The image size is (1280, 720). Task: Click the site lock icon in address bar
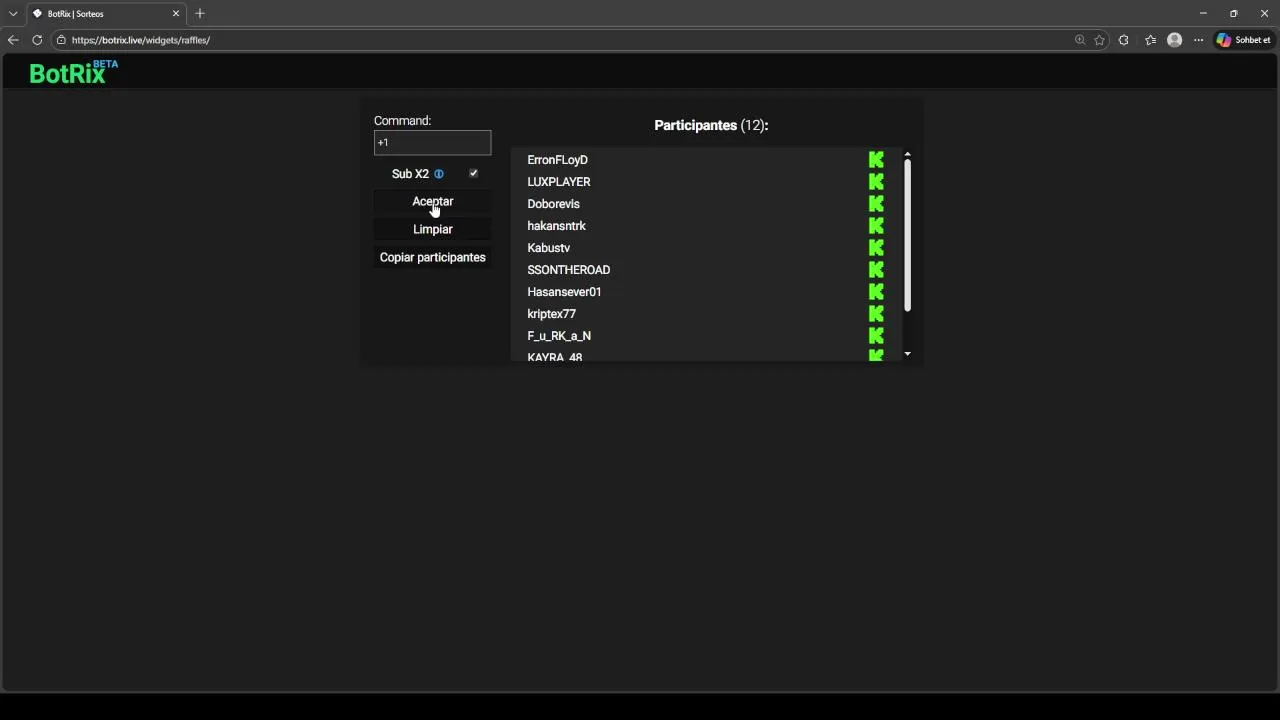(x=61, y=40)
